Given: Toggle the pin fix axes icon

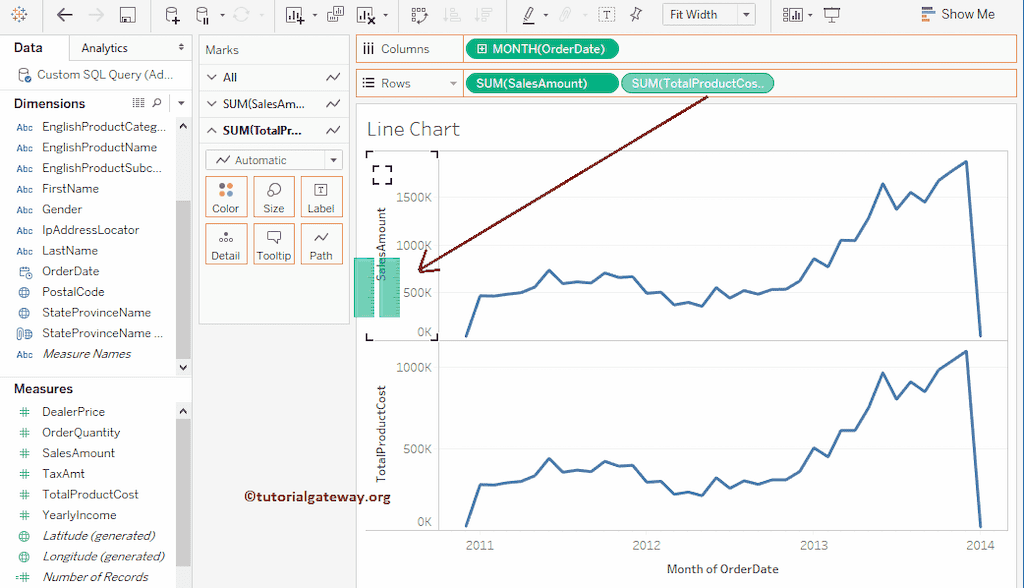Looking at the screenshot, I should point(636,15).
